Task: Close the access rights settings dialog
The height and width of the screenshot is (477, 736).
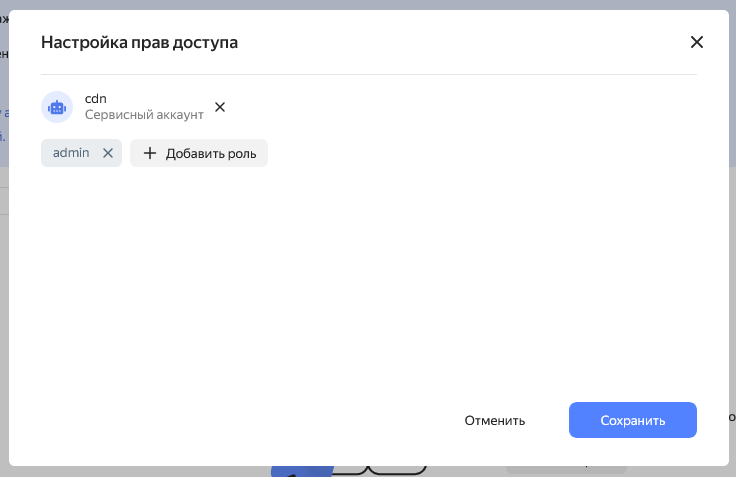Action: (697, 42)
